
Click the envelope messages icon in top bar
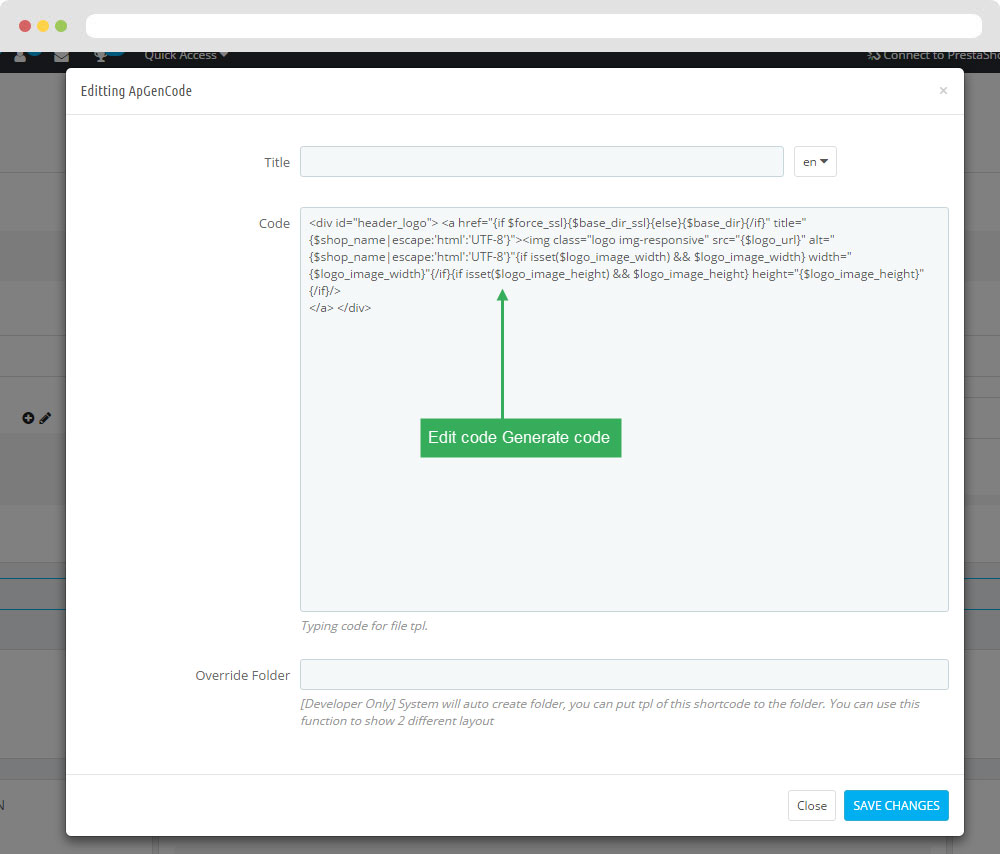click(x=62, y=57)
